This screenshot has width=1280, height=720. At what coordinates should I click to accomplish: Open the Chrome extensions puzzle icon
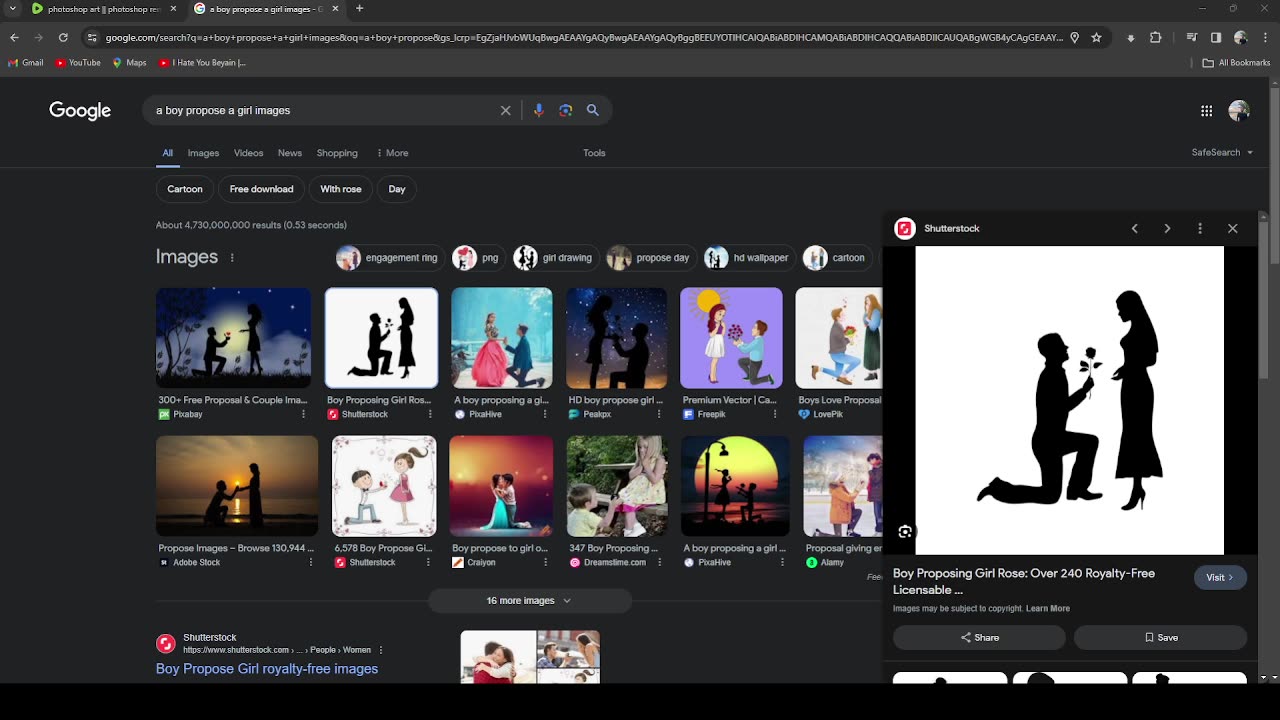(1155, 38)
